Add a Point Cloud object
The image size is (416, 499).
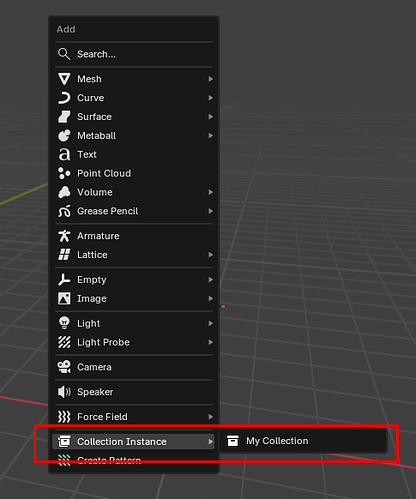pos(134,174)
